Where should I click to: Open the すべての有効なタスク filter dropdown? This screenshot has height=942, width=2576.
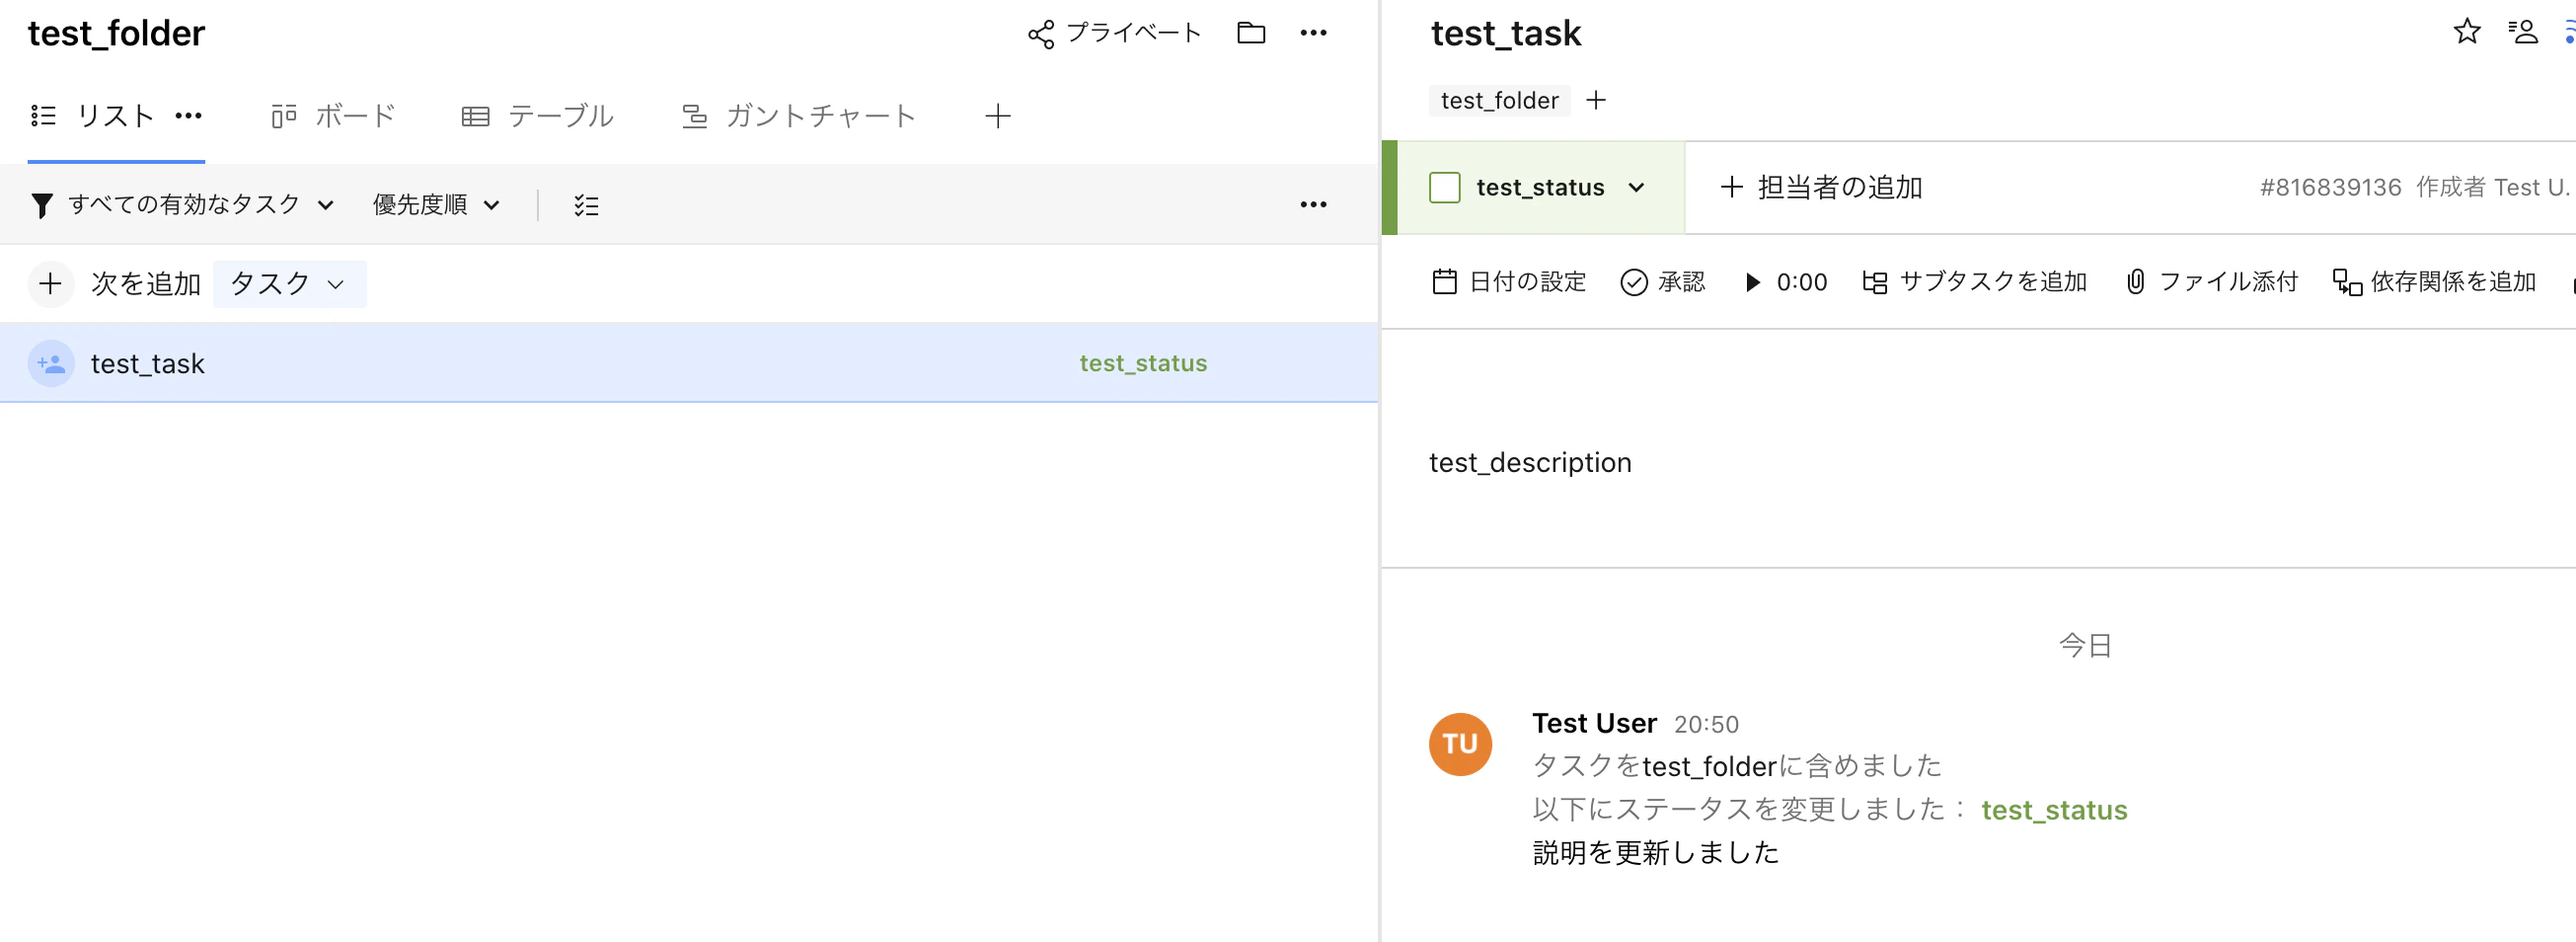click(182, 205)
